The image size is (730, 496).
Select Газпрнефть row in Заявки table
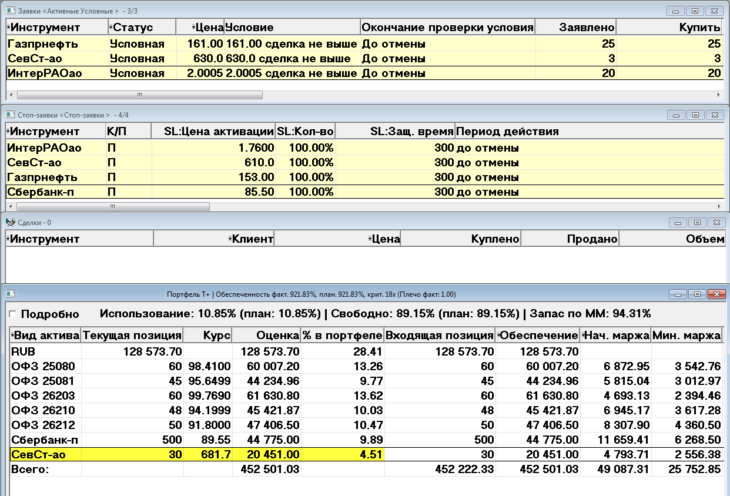tap(365, 44)
